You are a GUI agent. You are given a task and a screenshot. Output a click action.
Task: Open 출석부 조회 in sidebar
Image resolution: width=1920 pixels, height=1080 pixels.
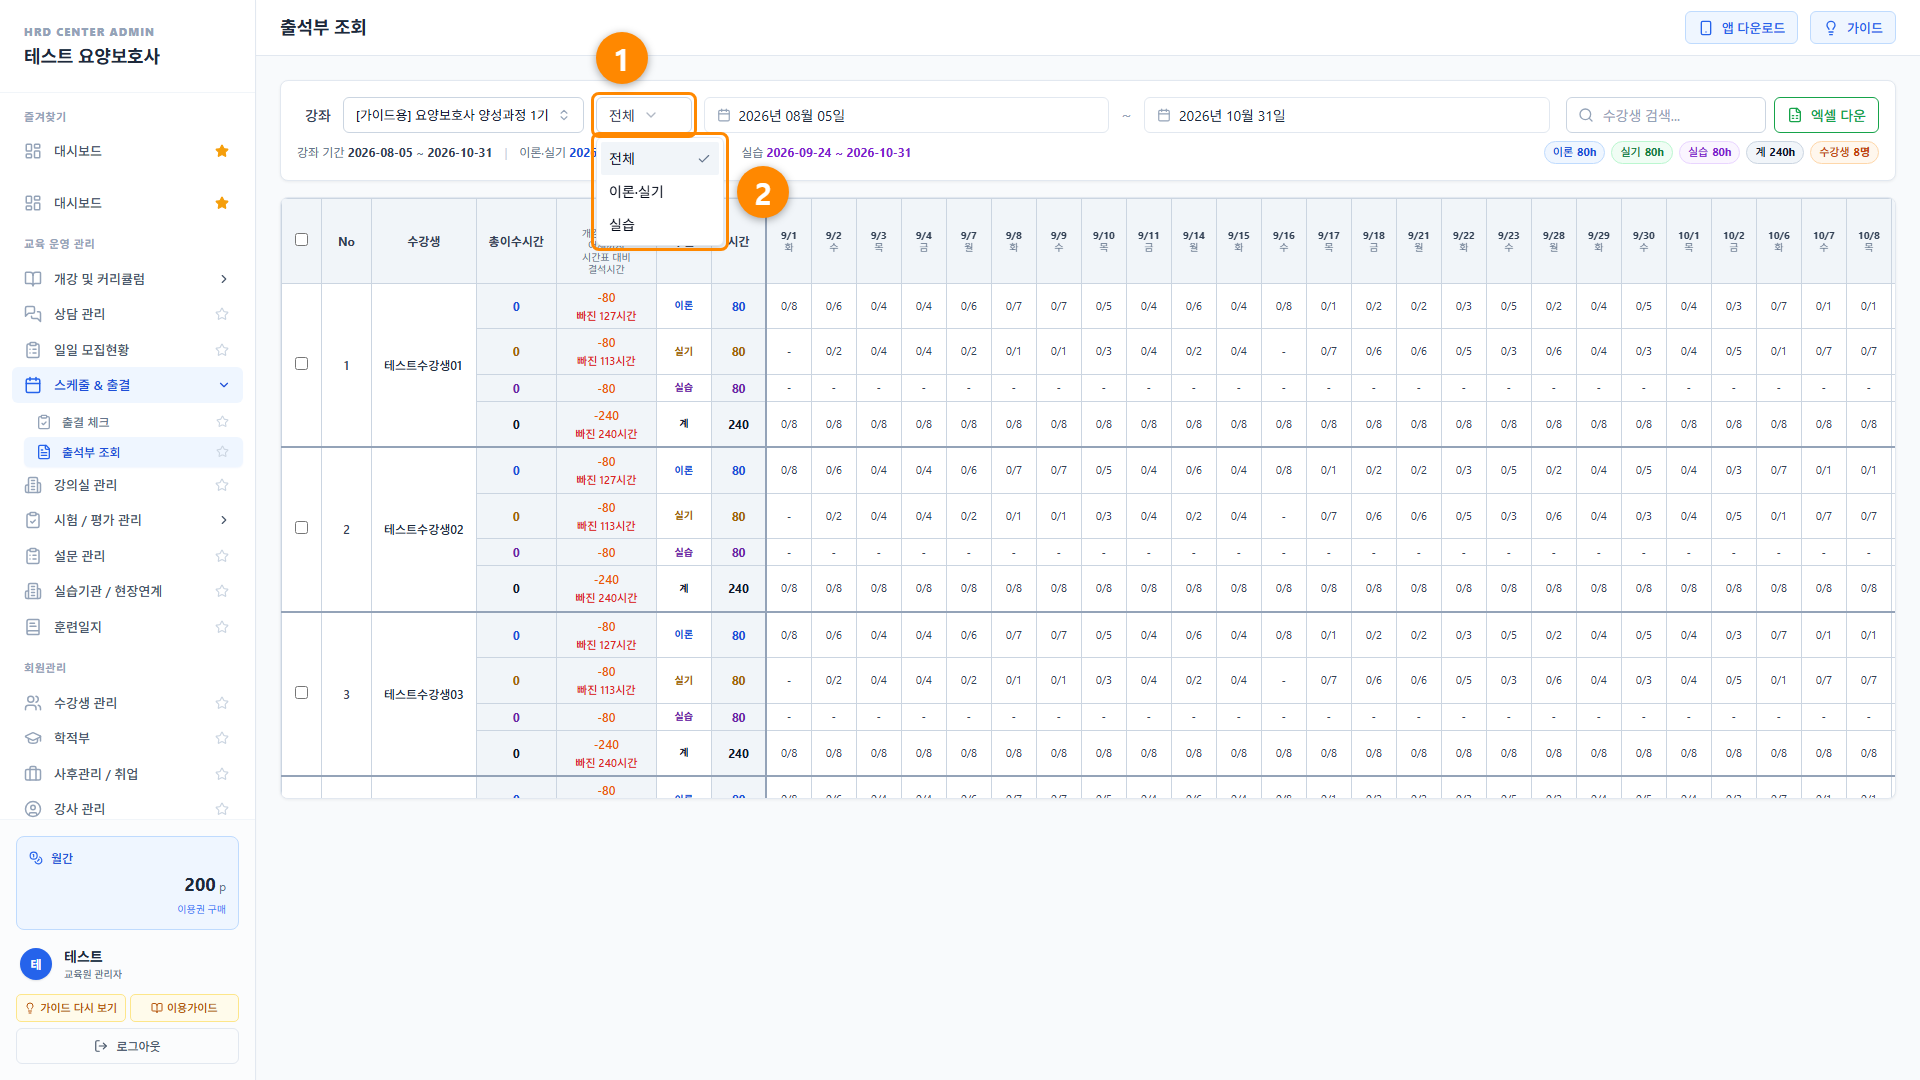click(133, 452)
